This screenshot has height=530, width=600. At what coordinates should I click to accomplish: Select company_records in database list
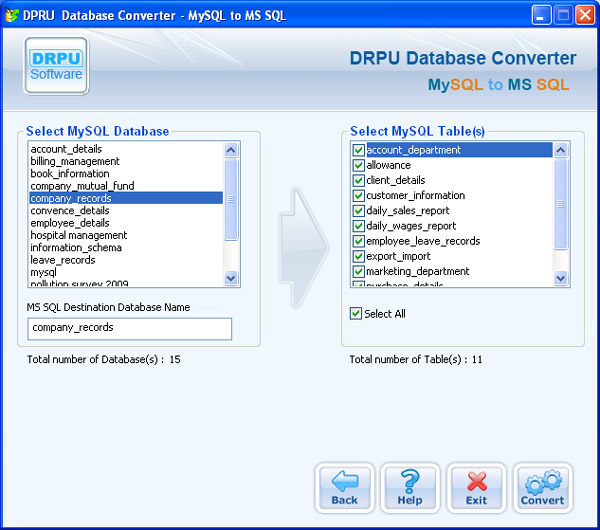point(126,198)
